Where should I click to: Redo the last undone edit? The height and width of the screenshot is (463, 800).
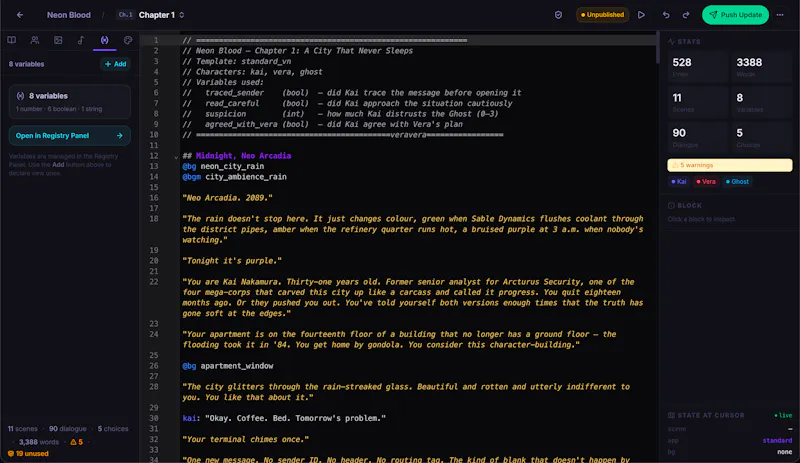686,15
